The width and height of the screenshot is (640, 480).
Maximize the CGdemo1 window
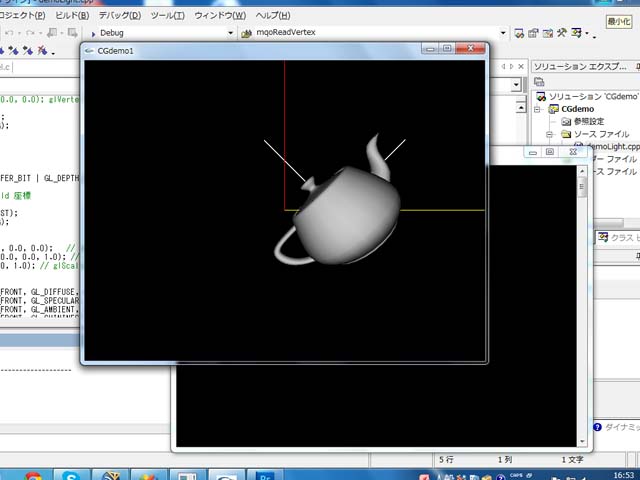point(447,49)
